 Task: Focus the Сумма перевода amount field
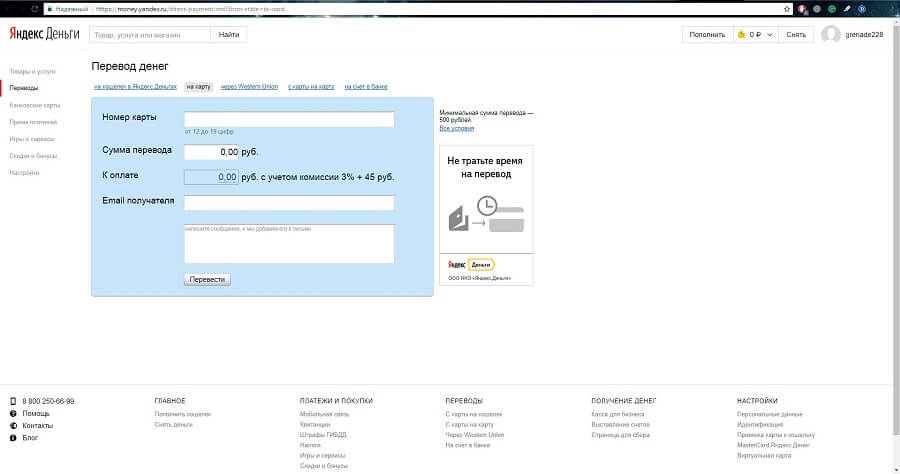[x=211, y=152]
